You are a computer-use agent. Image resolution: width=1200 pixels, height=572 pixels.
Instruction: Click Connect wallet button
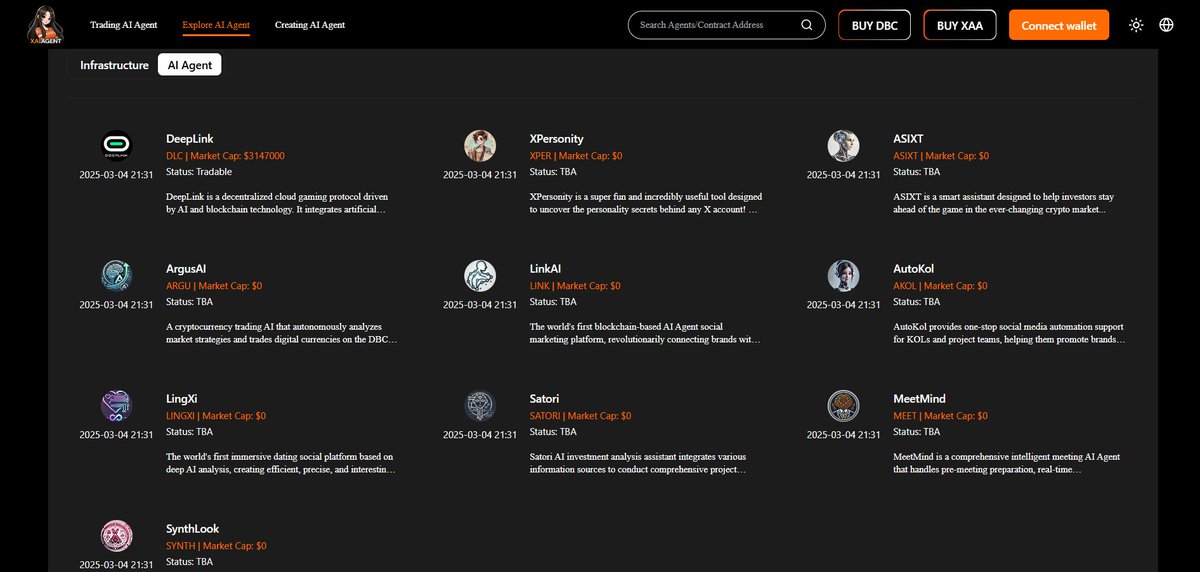point(1059,25)
